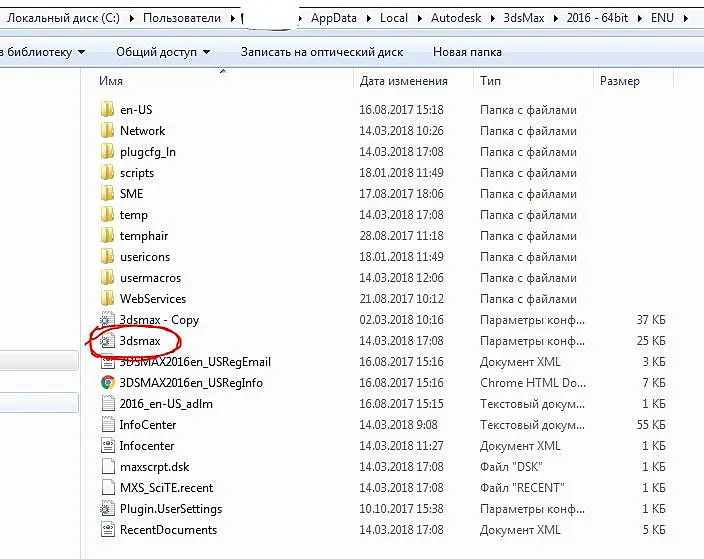Click the 55 КБ size of InfoCenter
The image size is (704, 559).
pos(651,424)
